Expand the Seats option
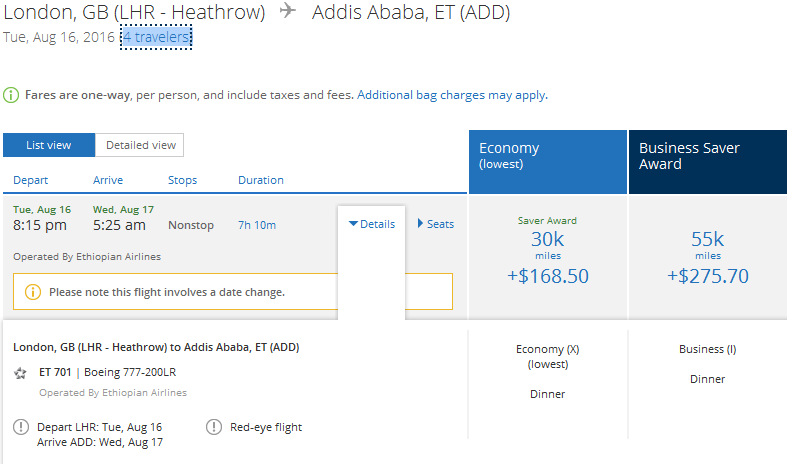 click(435, 224)
